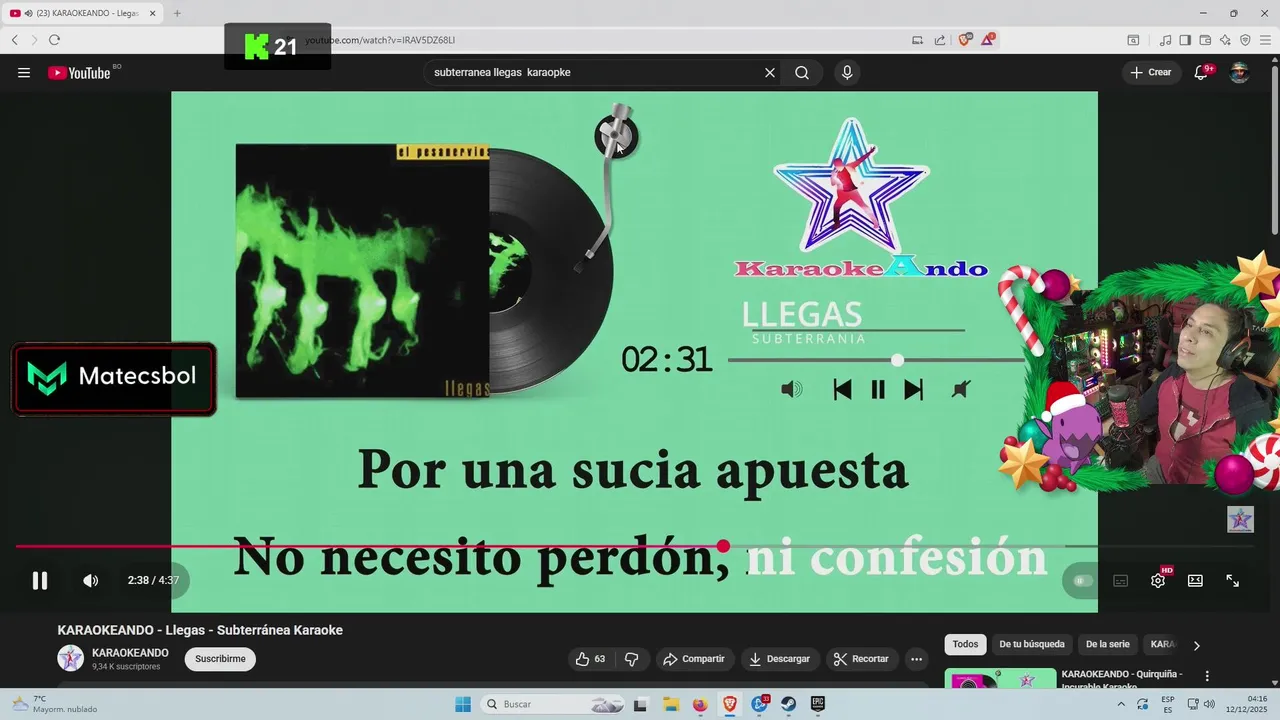Show more filter chips with right arrow

pos(1197,645)
